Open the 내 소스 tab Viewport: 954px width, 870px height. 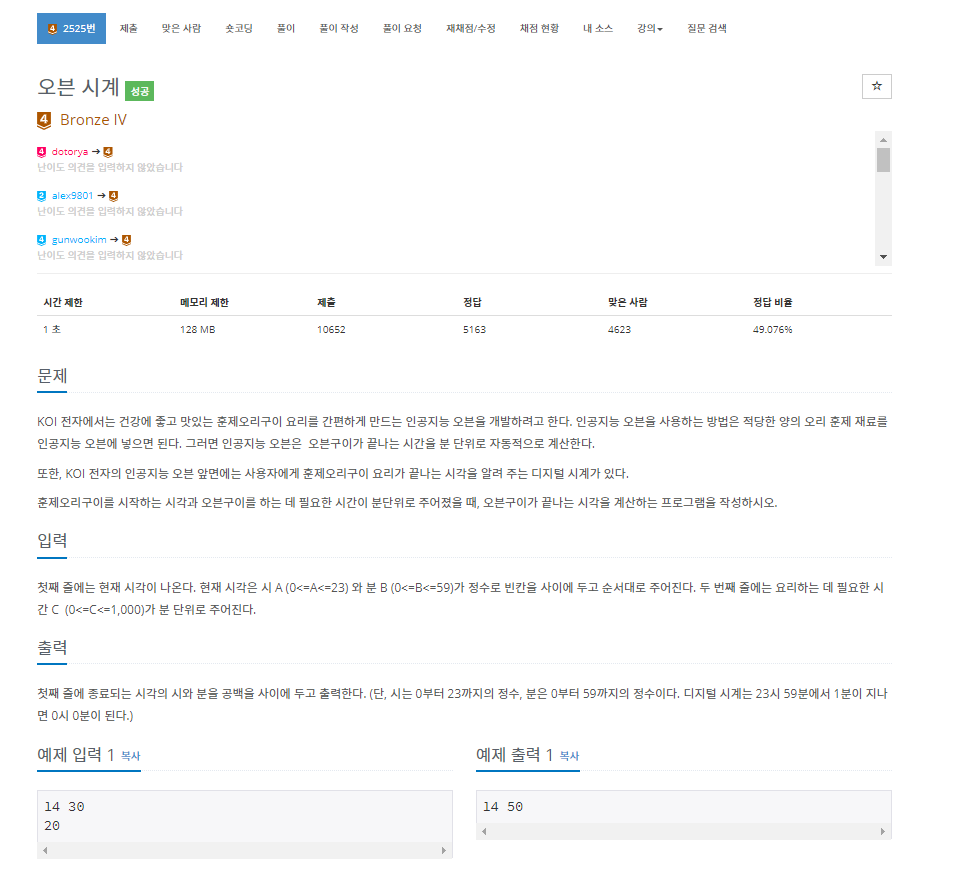[x=598, y=29]
